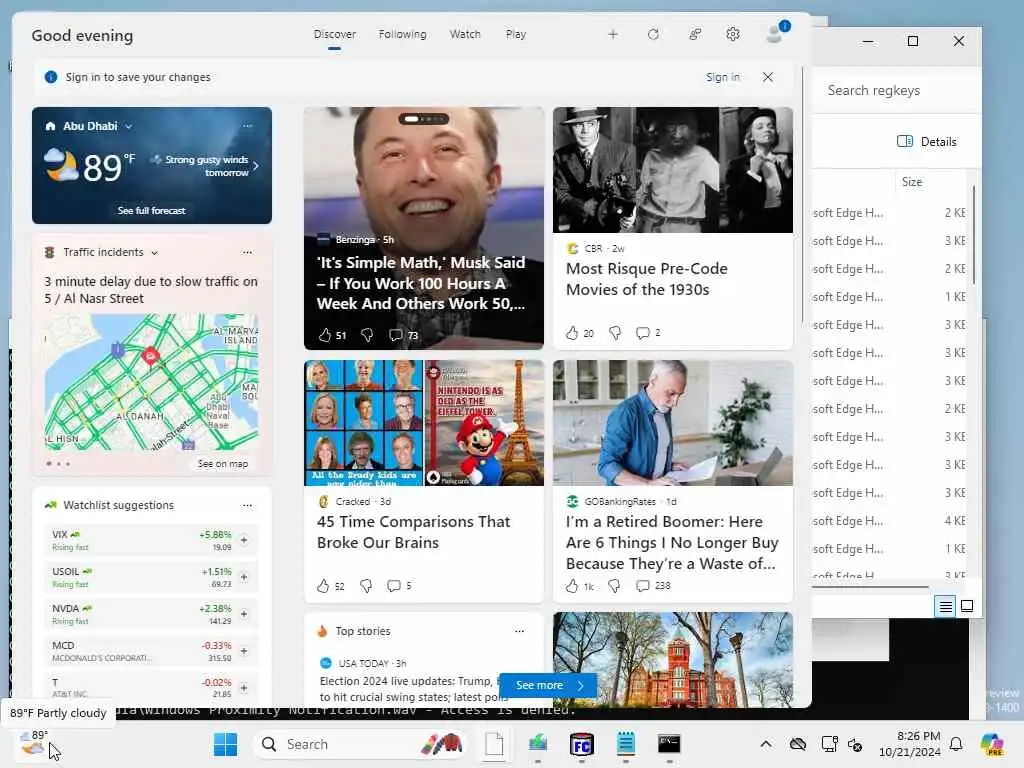
Task: Click the See more button
Action: pos(548,685)
